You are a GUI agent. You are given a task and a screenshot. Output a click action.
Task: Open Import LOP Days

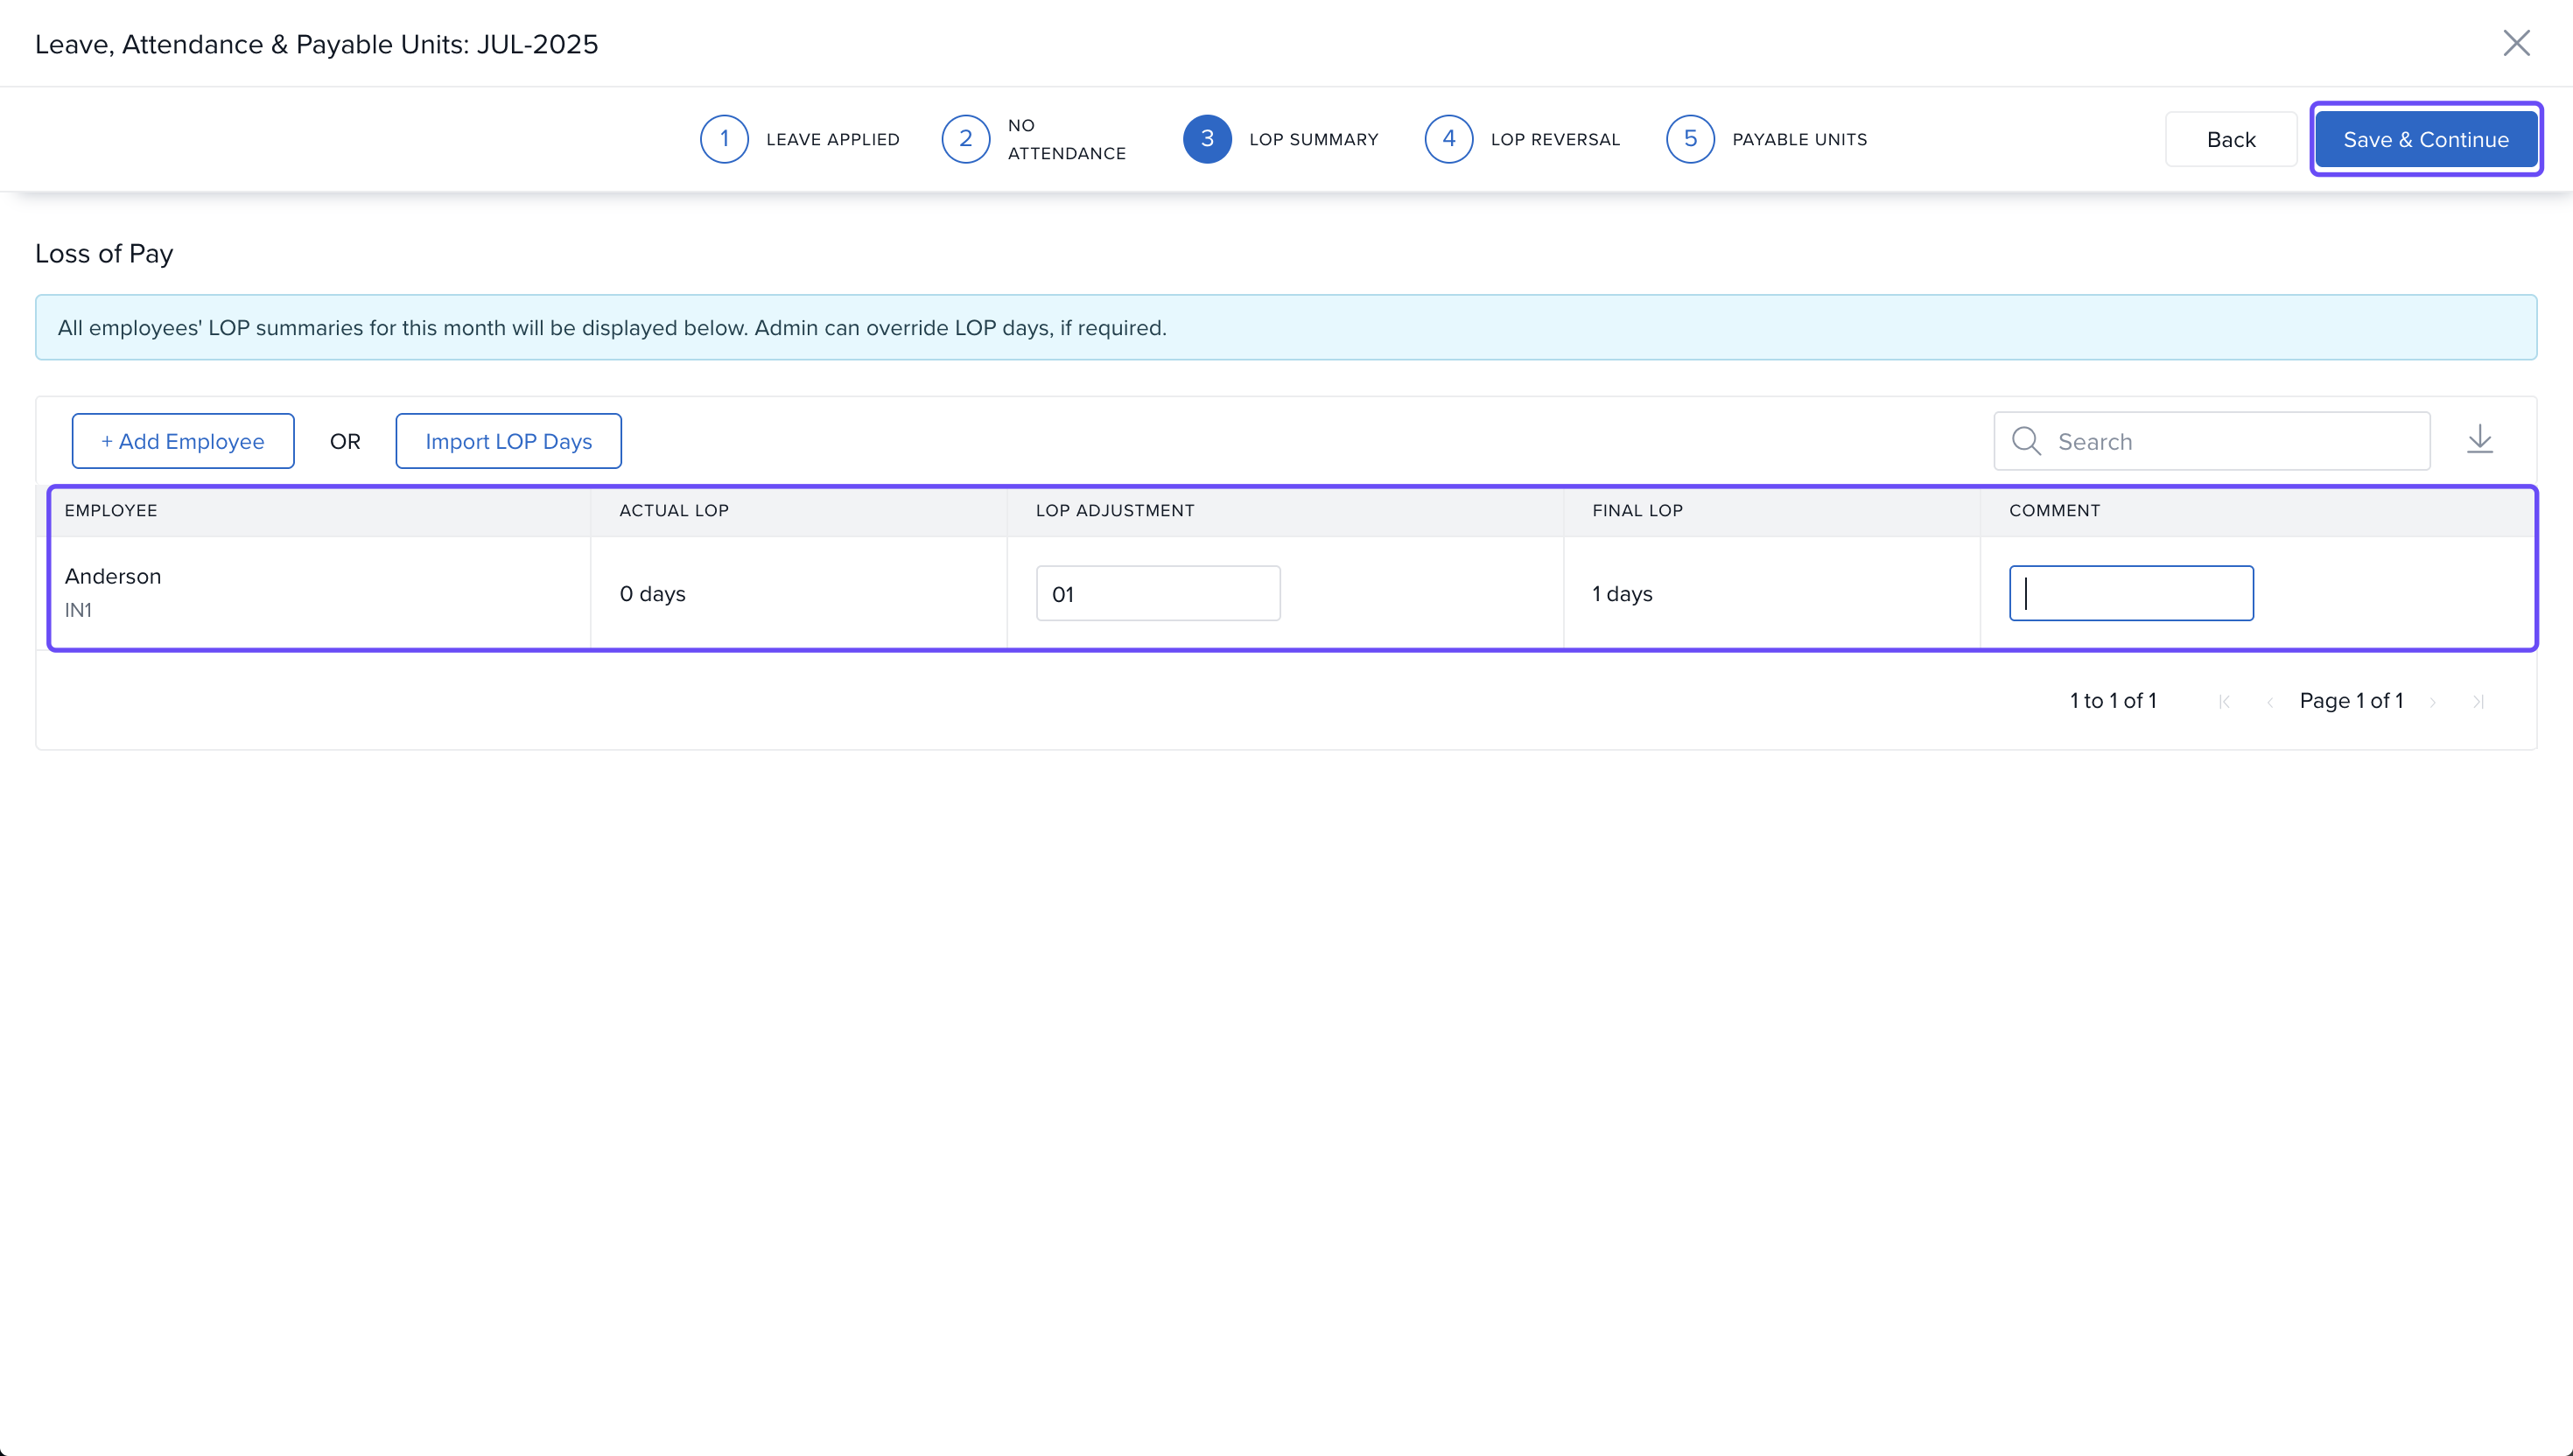point(508,441)
